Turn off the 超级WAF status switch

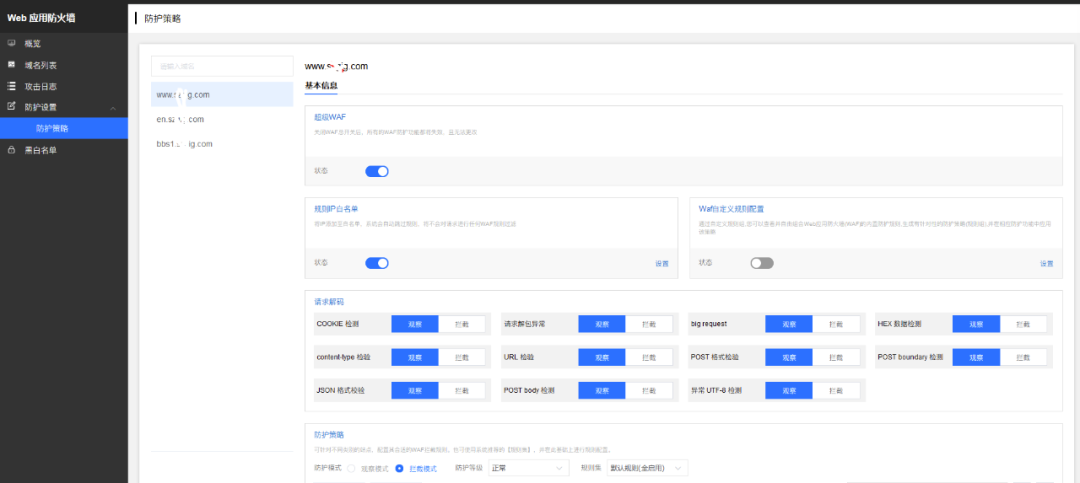pyautogui.click(x=376, y=171)
